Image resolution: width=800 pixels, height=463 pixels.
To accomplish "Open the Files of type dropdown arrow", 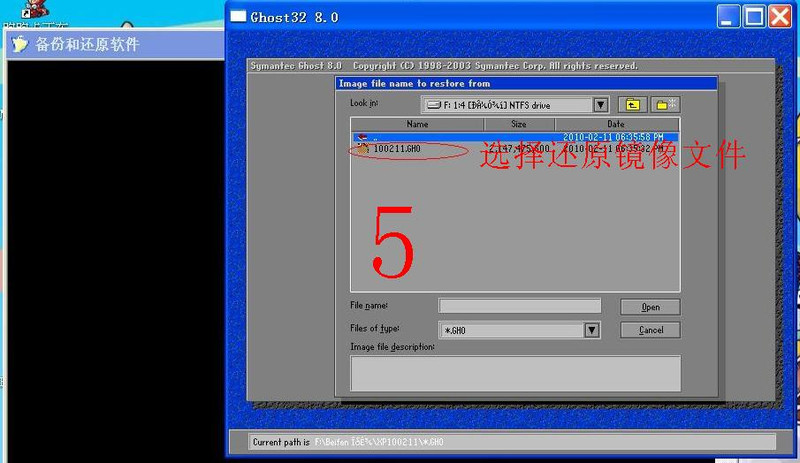I will coord(591,330).
